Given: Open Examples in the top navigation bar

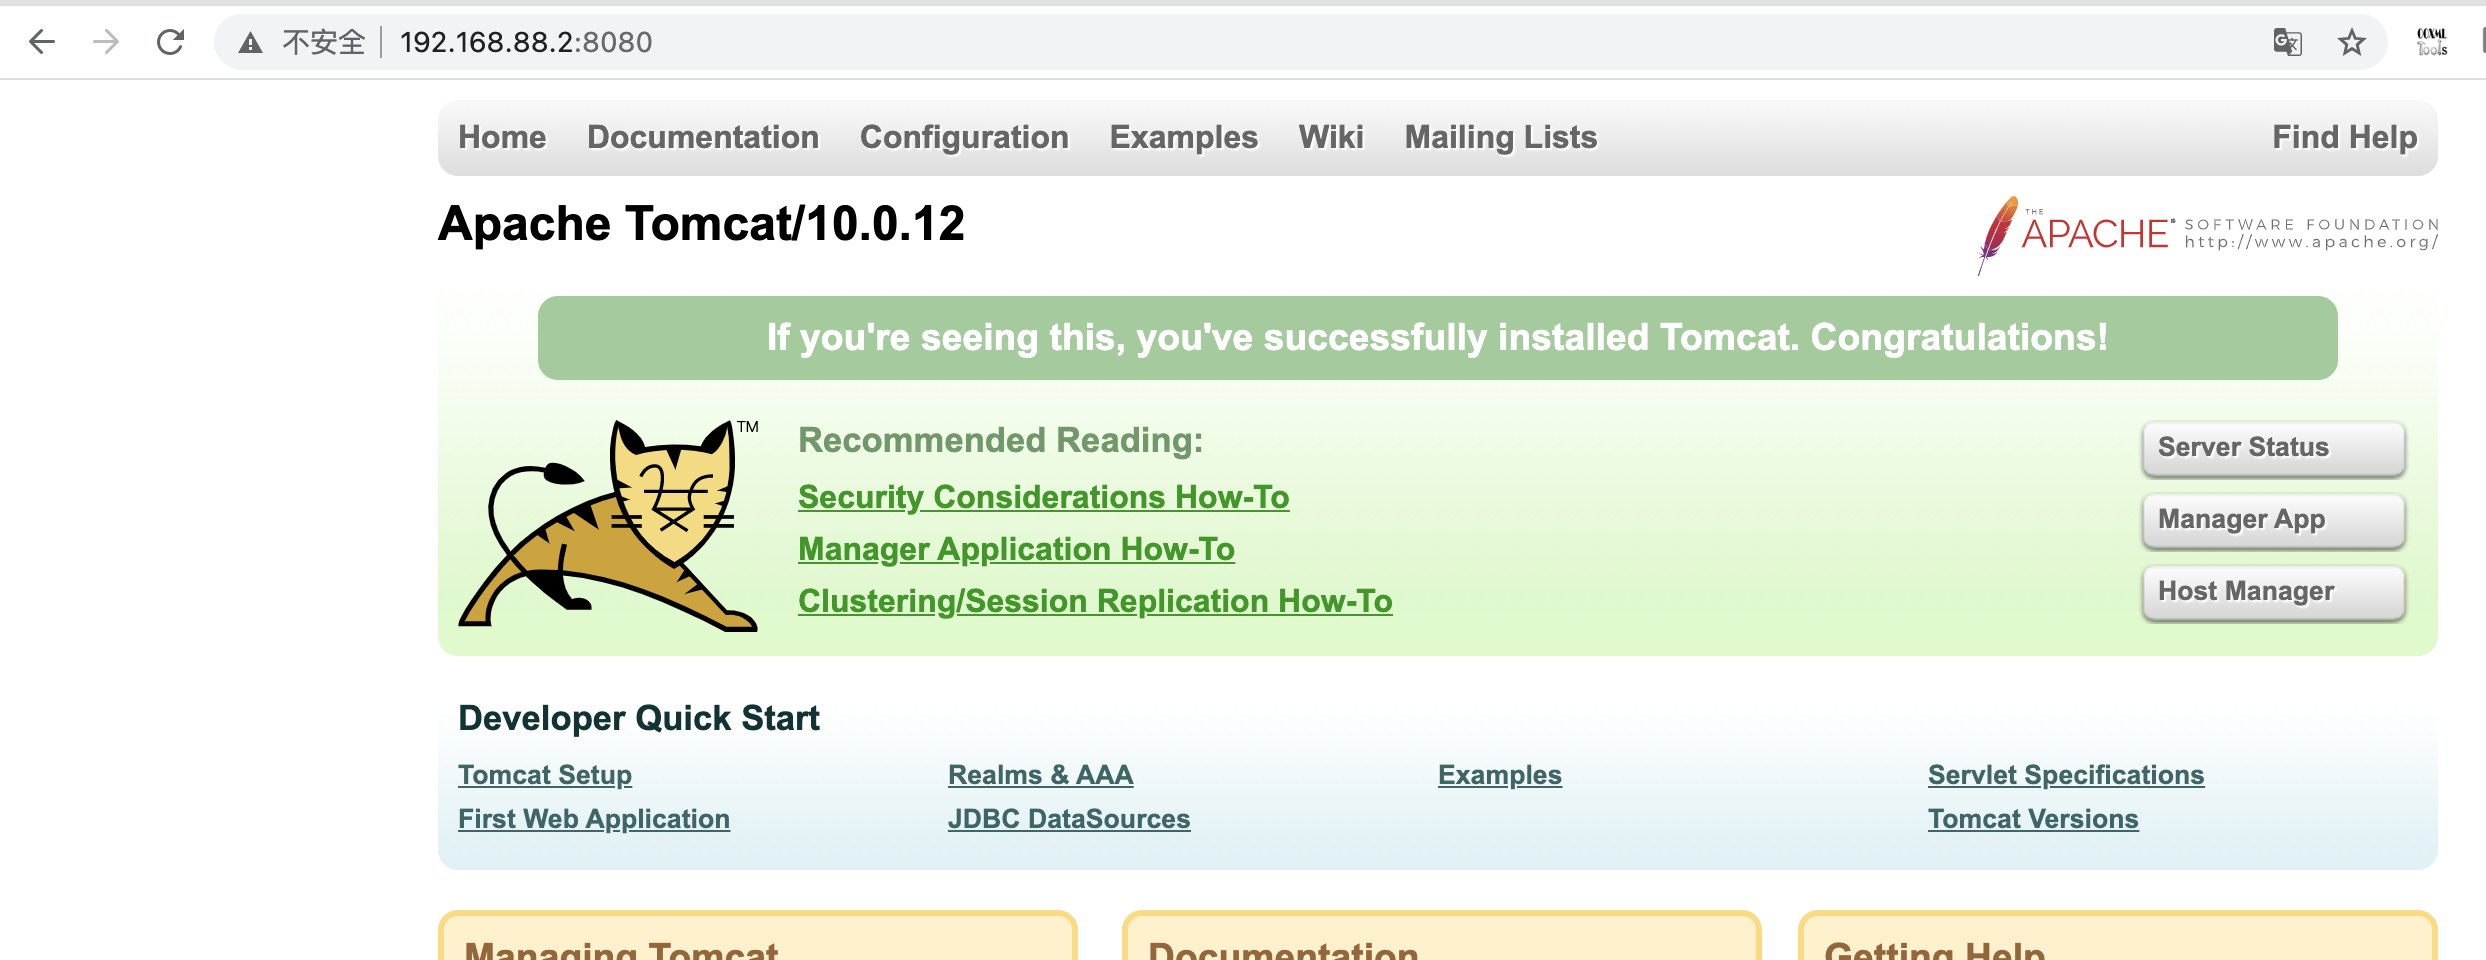Looking at the screenshot, I should click(x=1184, y=137).
